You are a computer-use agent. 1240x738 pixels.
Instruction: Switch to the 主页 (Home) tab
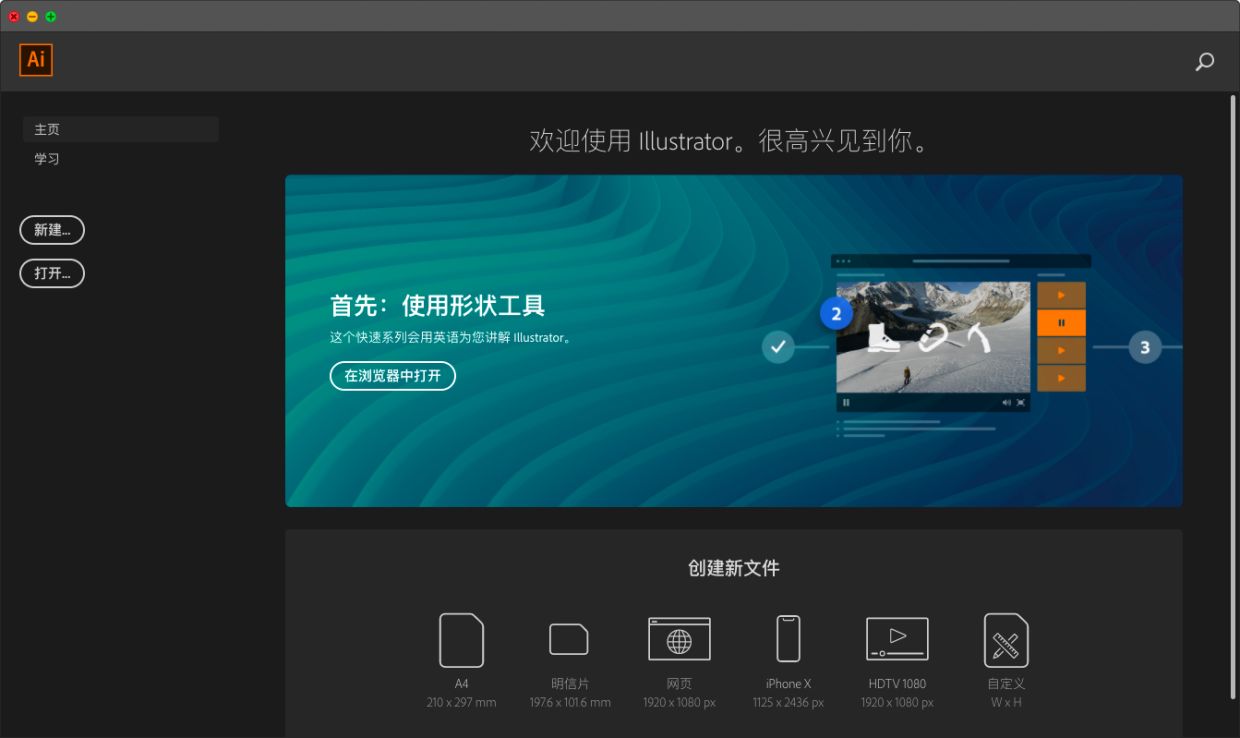120,129
